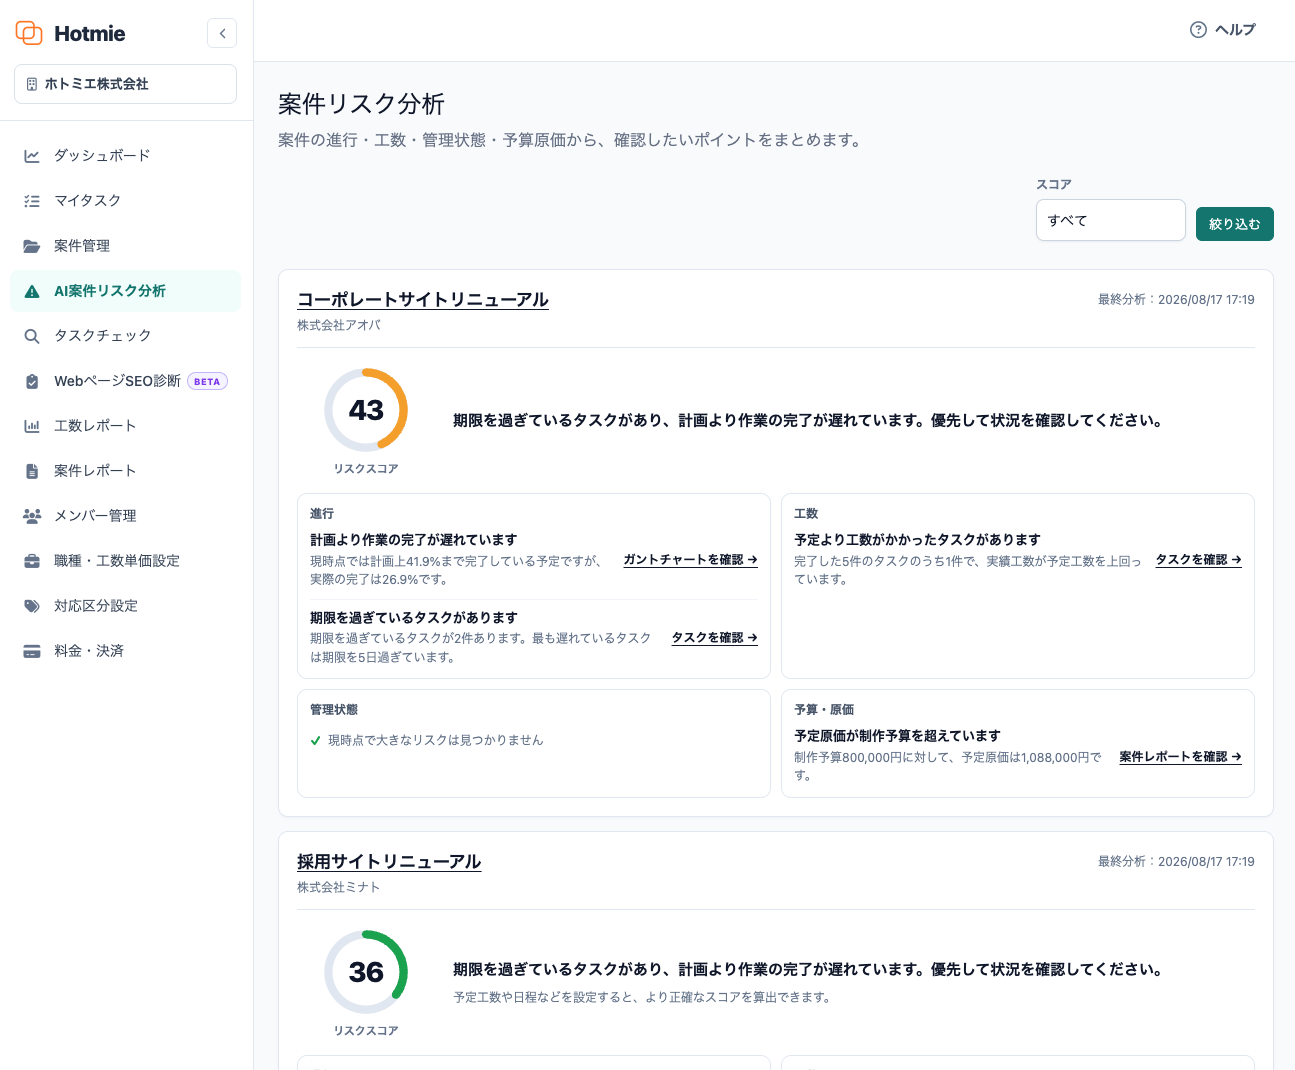Screen dimensions: 1295x1070
Task: Follow the 案件レポートを確認 link
Action: (x=1180, y=757)
